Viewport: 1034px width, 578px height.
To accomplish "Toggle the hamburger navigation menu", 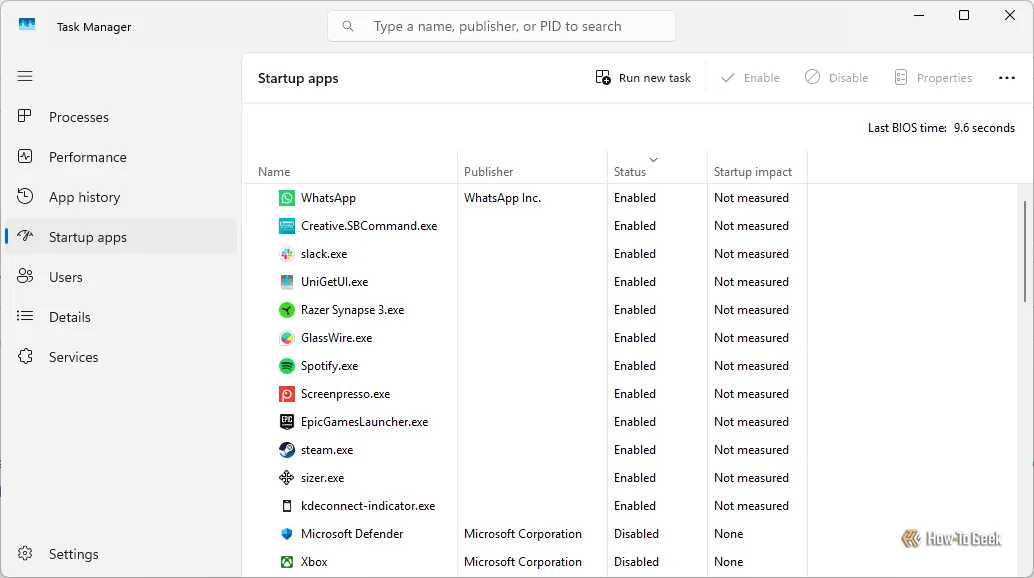I will pos(25,76).
